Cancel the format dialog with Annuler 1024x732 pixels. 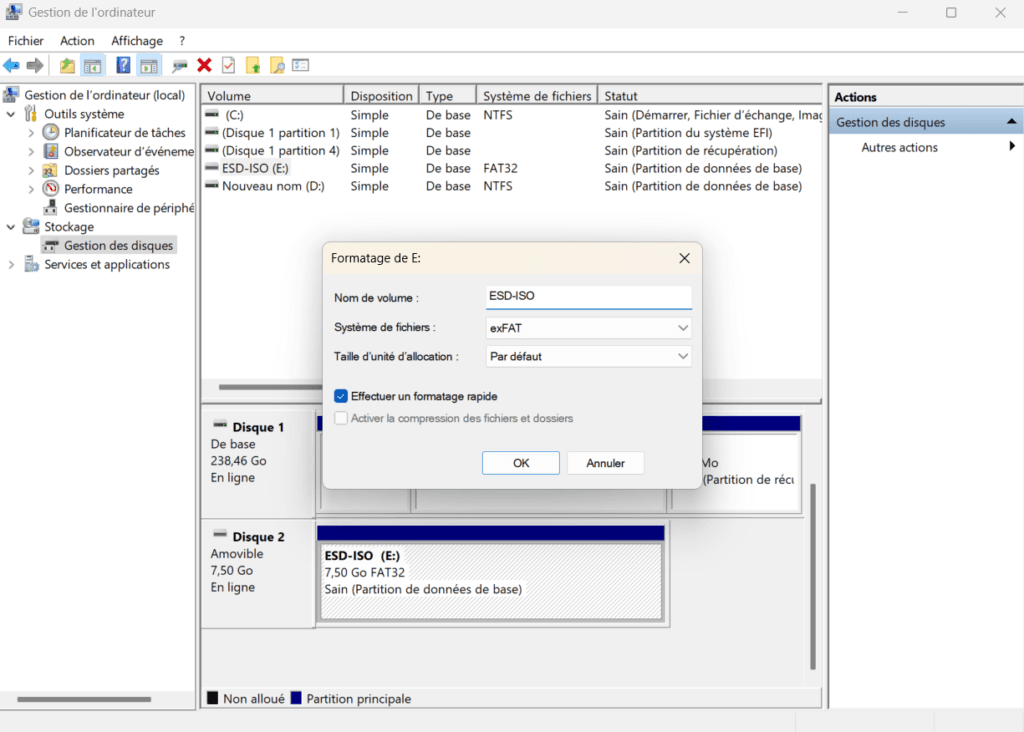[605, 462]
